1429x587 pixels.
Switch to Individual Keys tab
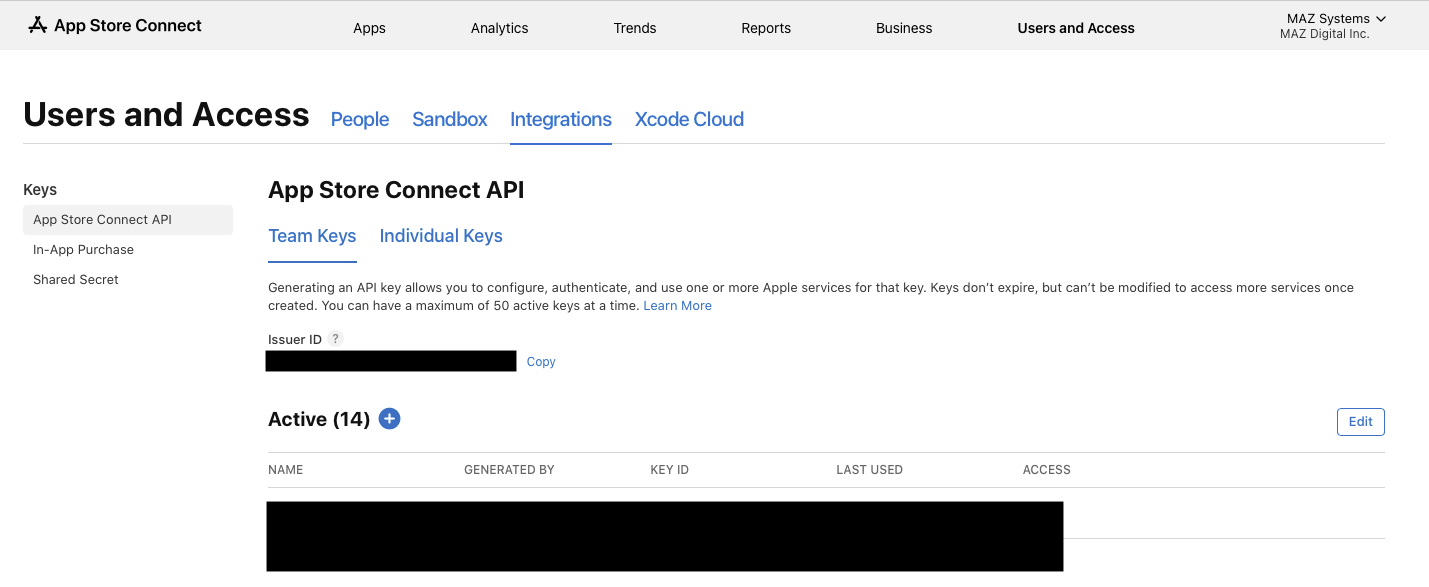pyautogui.click(x=441, y=236)
